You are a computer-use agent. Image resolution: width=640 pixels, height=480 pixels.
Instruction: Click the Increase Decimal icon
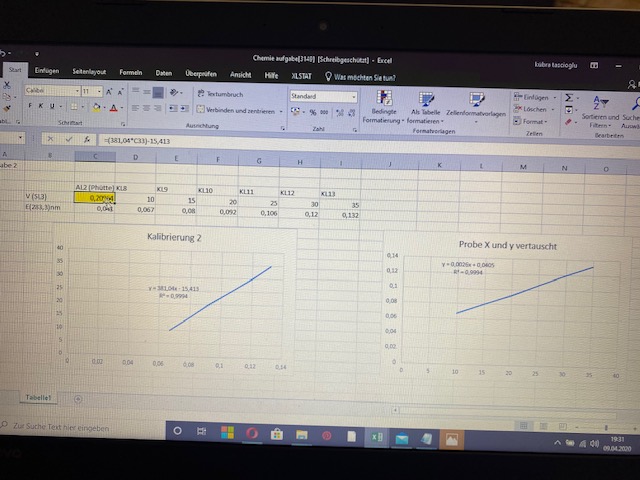pos(340,113)
